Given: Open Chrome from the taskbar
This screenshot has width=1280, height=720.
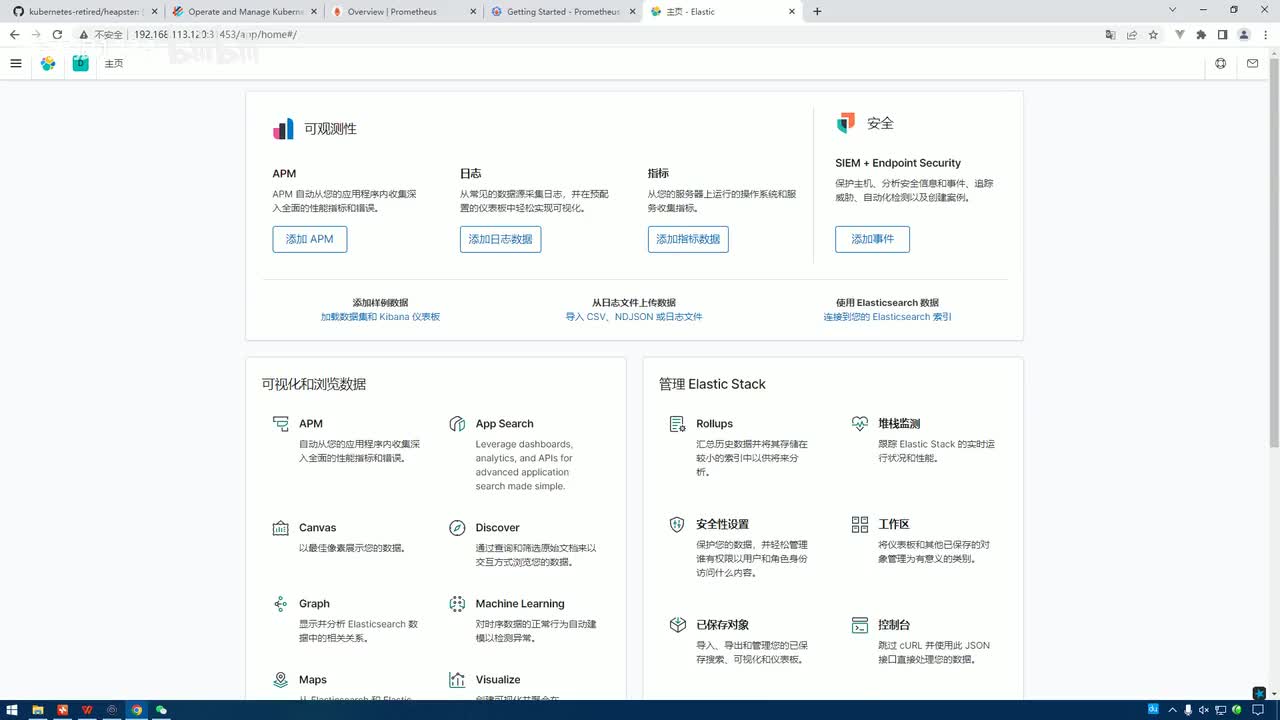Looking at the screenshot, I should [x=137, y=710].
